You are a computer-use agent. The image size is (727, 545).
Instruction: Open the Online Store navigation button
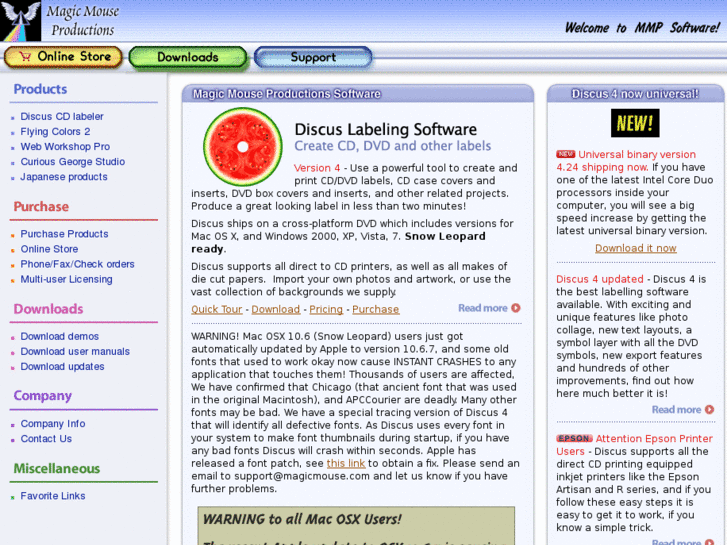[63, 57]
